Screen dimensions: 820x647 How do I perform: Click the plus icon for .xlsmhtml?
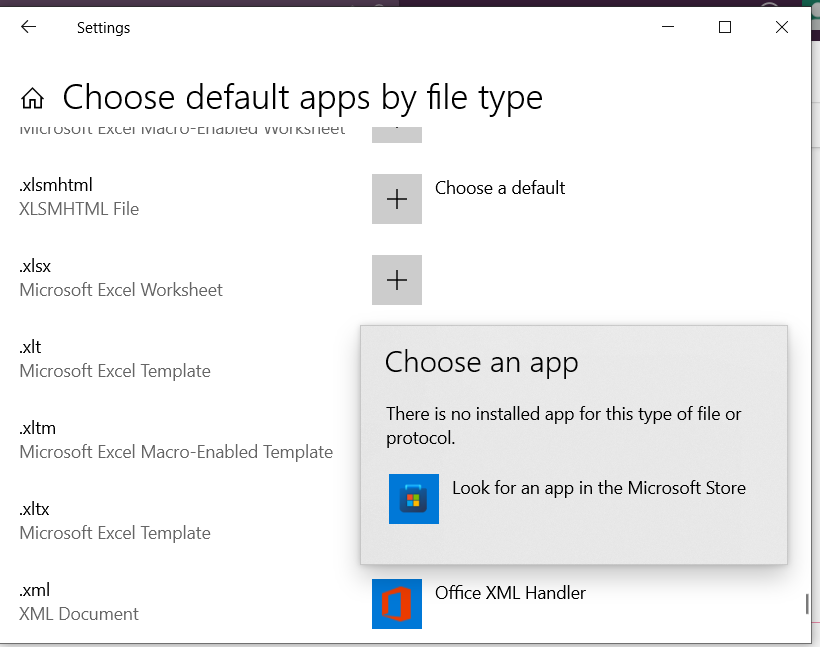coord(397,199)
